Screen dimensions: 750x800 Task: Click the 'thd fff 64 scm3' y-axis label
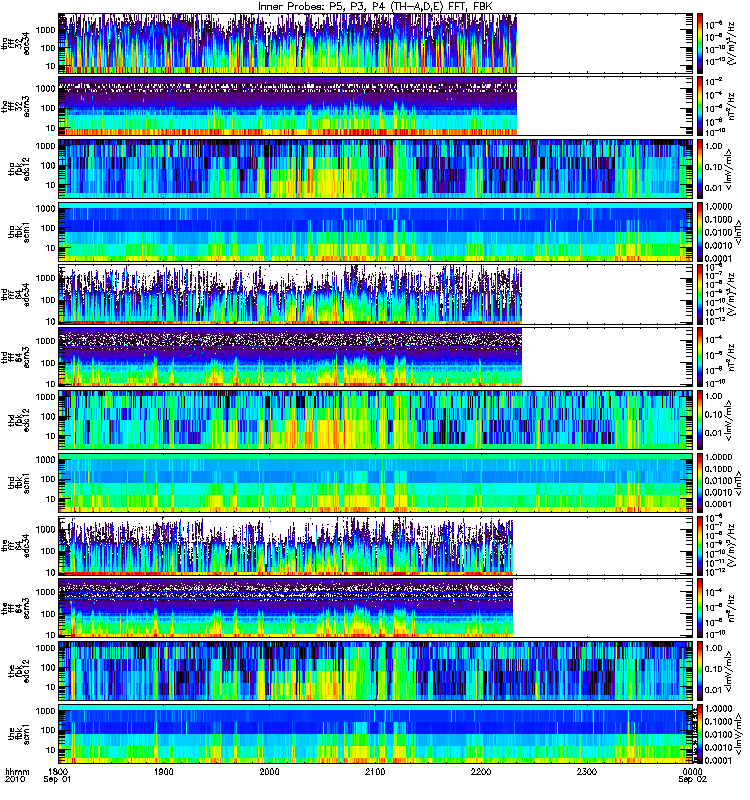pos(15,358)
